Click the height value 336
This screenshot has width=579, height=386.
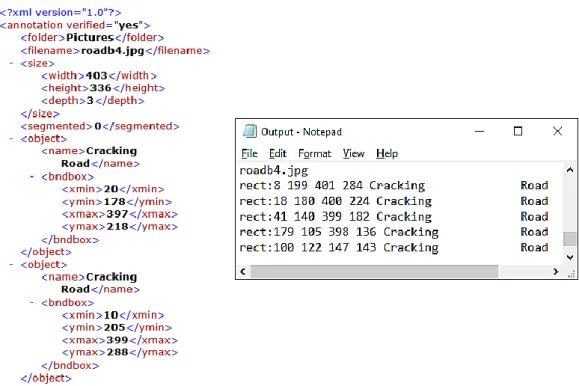click(100, 88)
